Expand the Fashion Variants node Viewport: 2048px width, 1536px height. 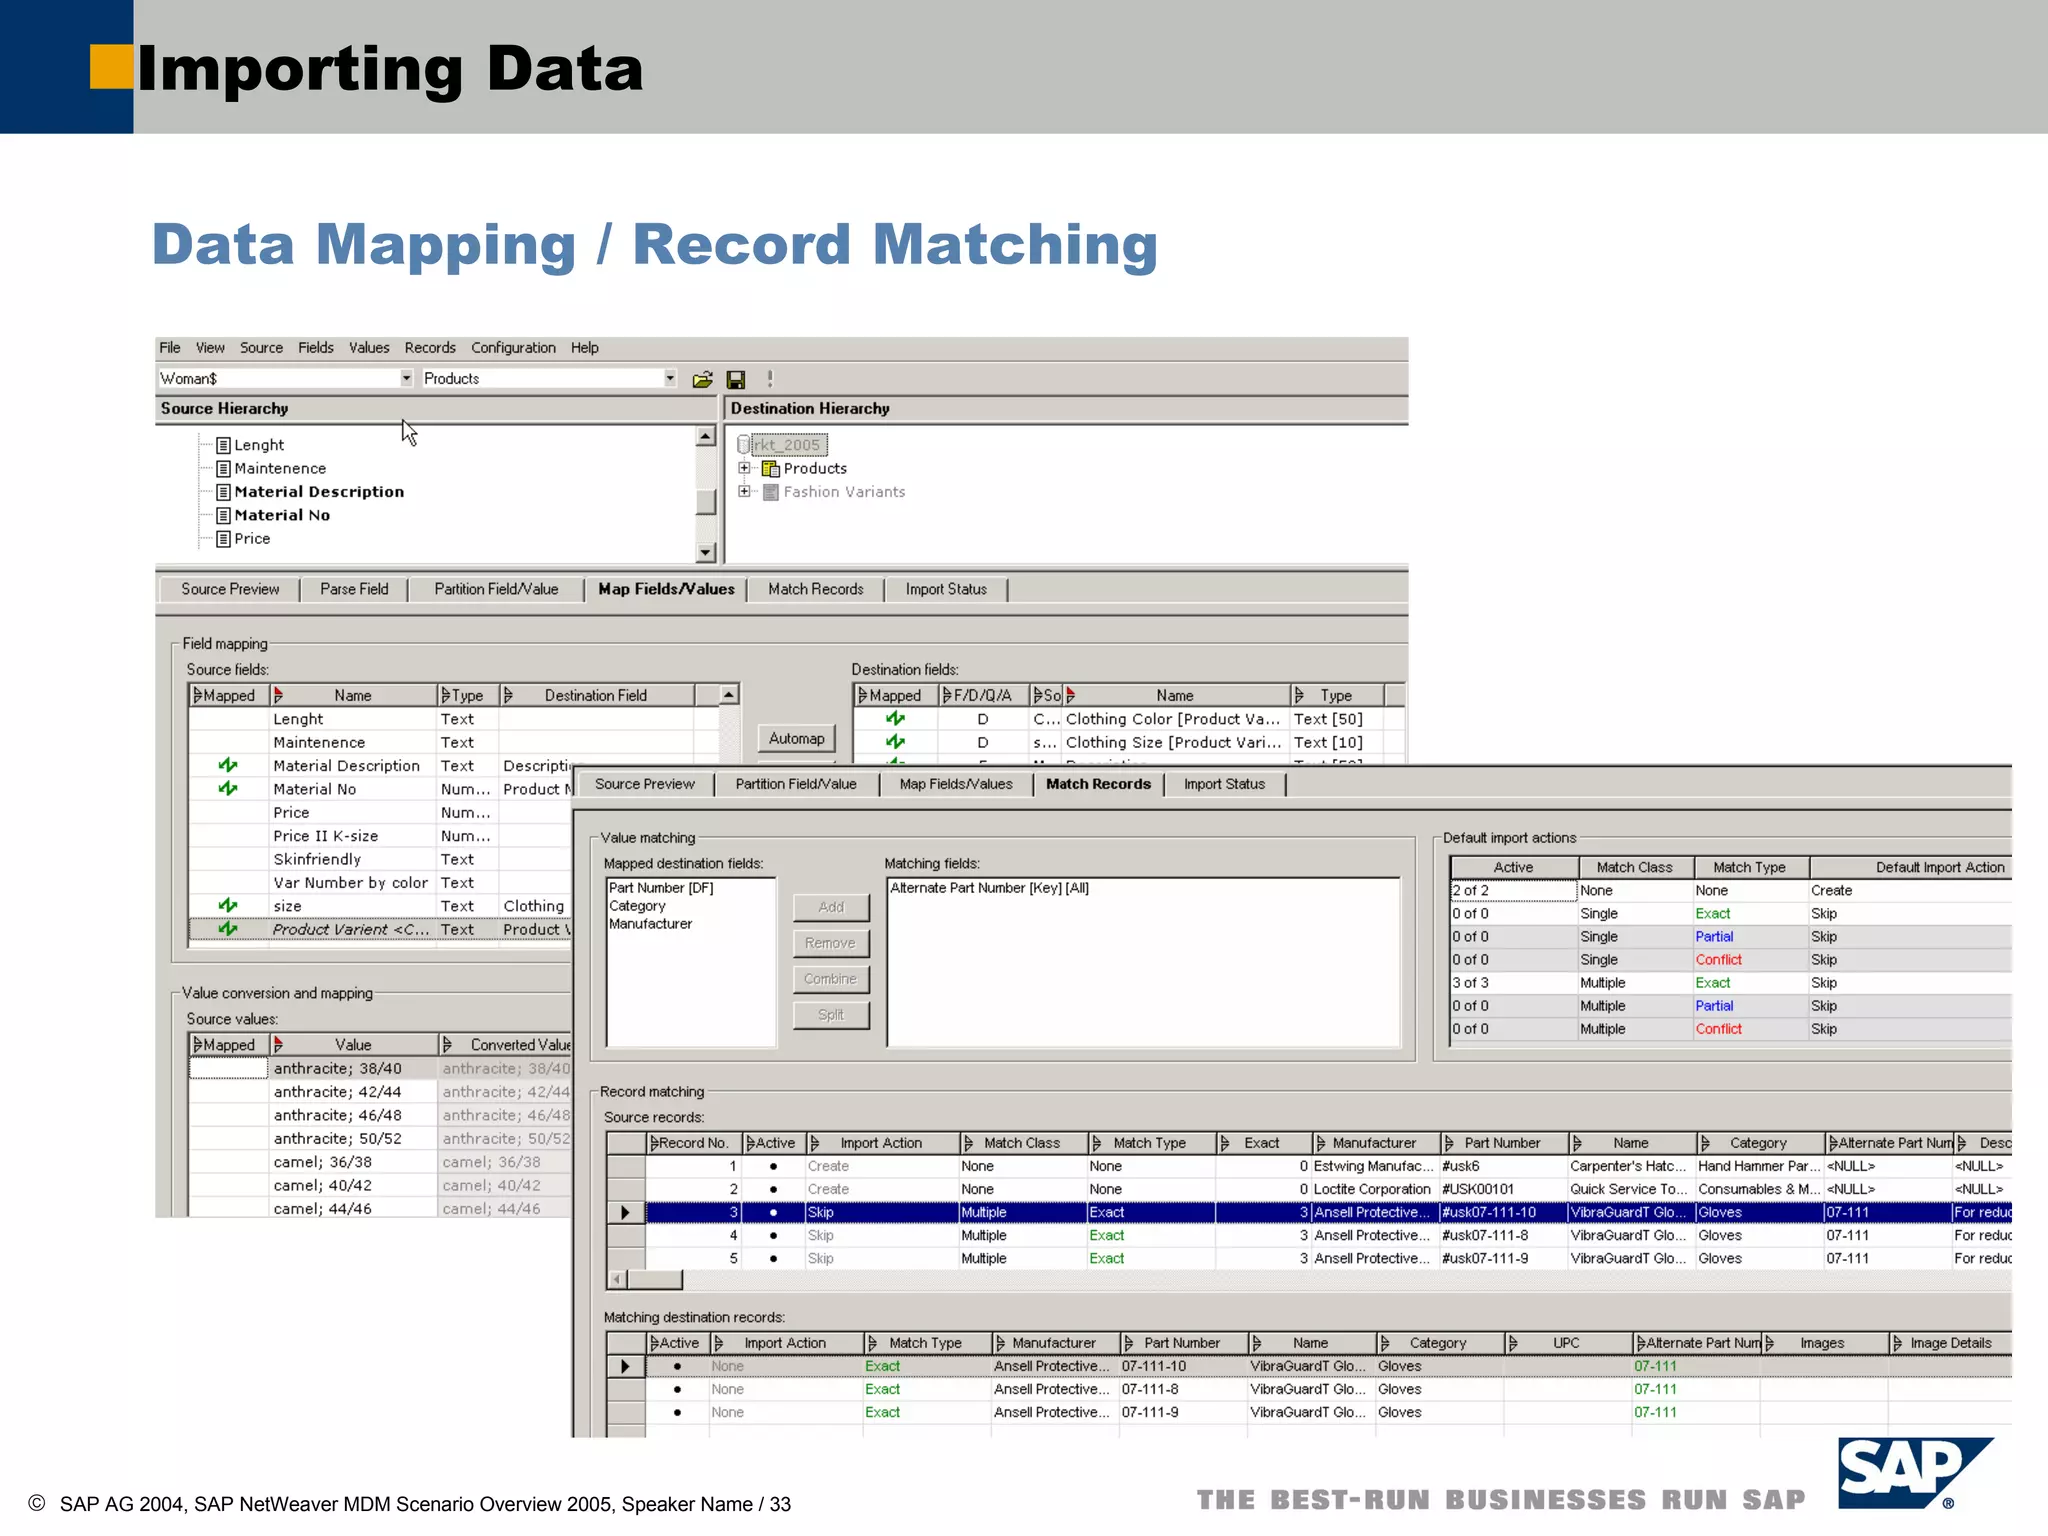pos(744,491)
